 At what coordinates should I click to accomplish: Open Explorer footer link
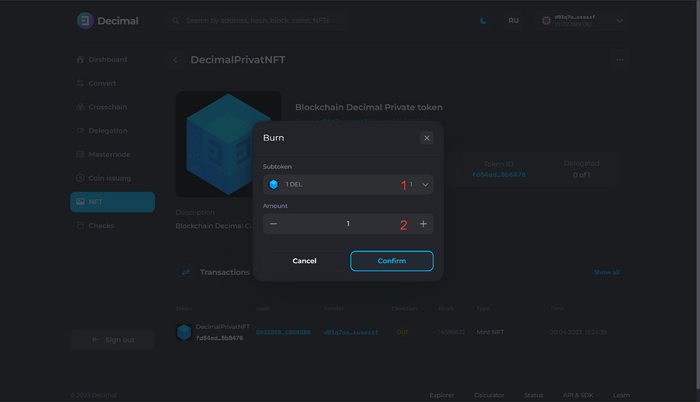[442, 395]
